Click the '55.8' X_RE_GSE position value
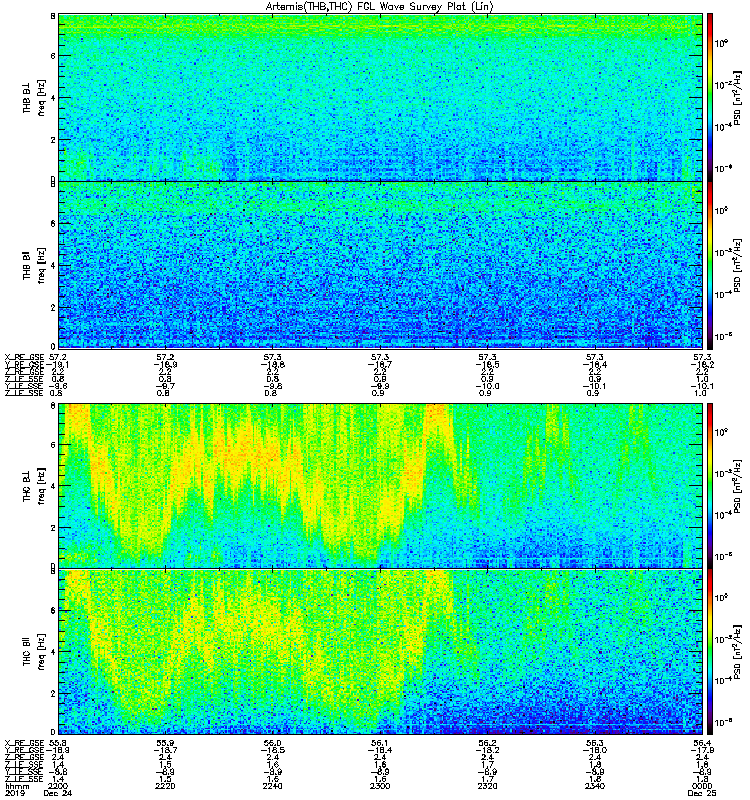 pos(57,743)
